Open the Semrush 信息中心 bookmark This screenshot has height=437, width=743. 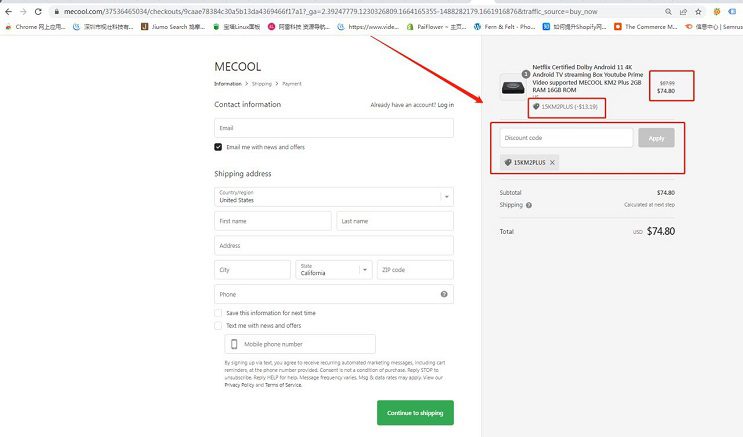pyautogui.click(x=714, y=27)
